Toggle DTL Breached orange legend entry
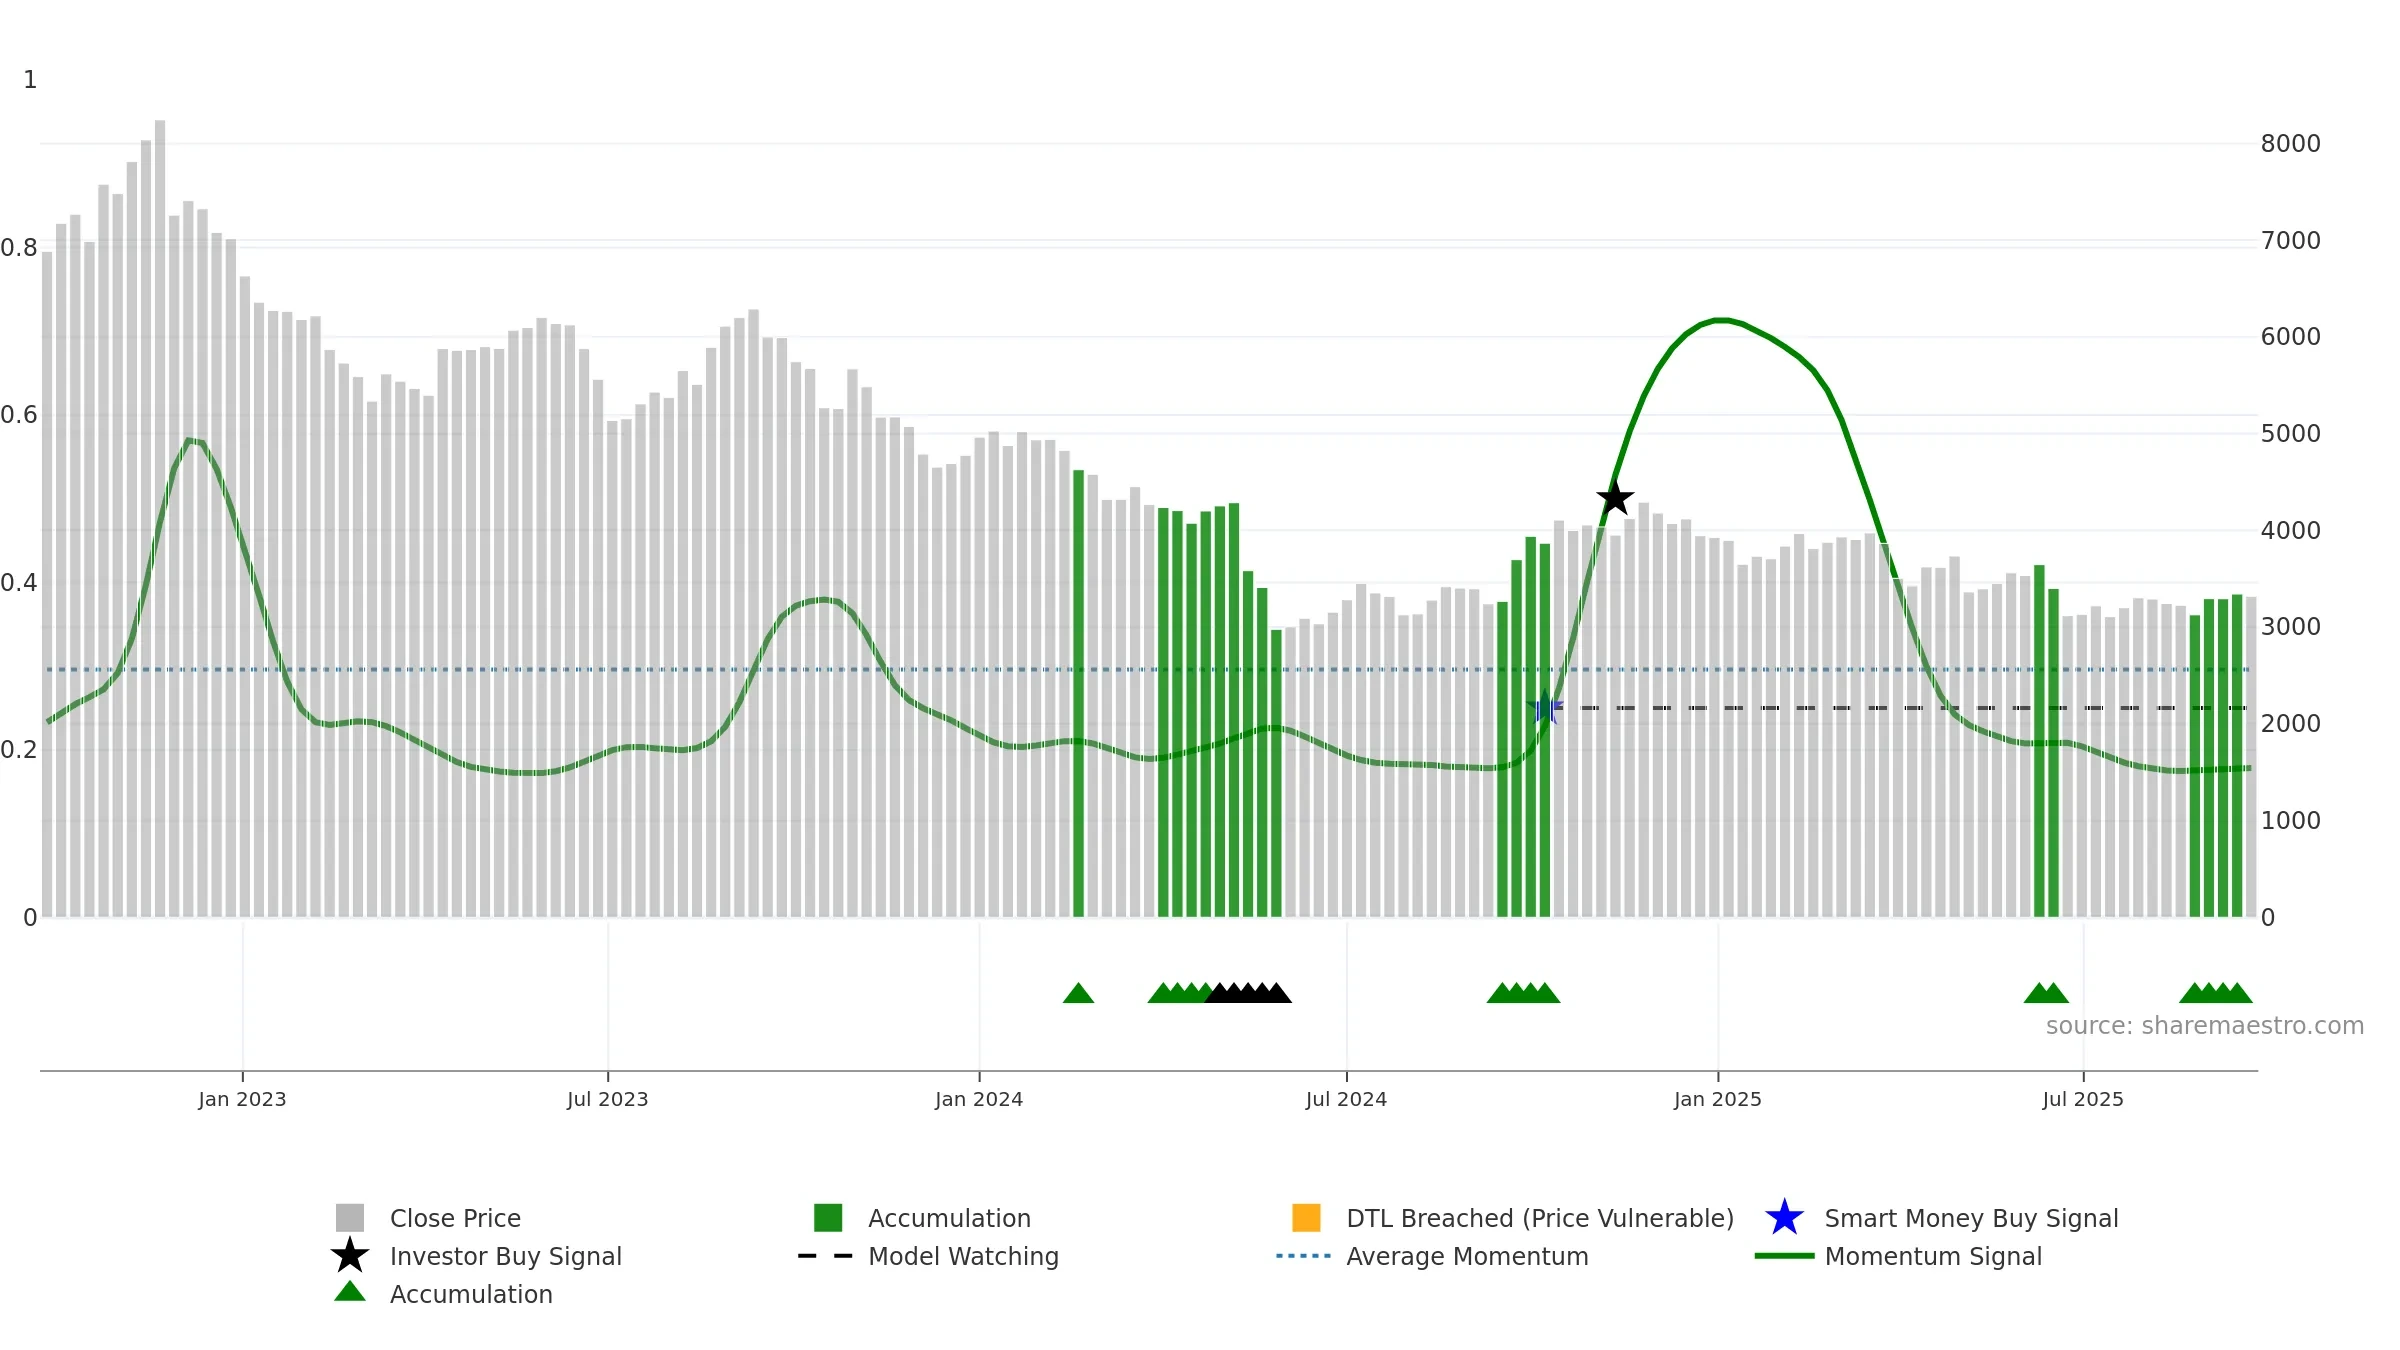2400x1350 pixels. click(1306, 1218)
